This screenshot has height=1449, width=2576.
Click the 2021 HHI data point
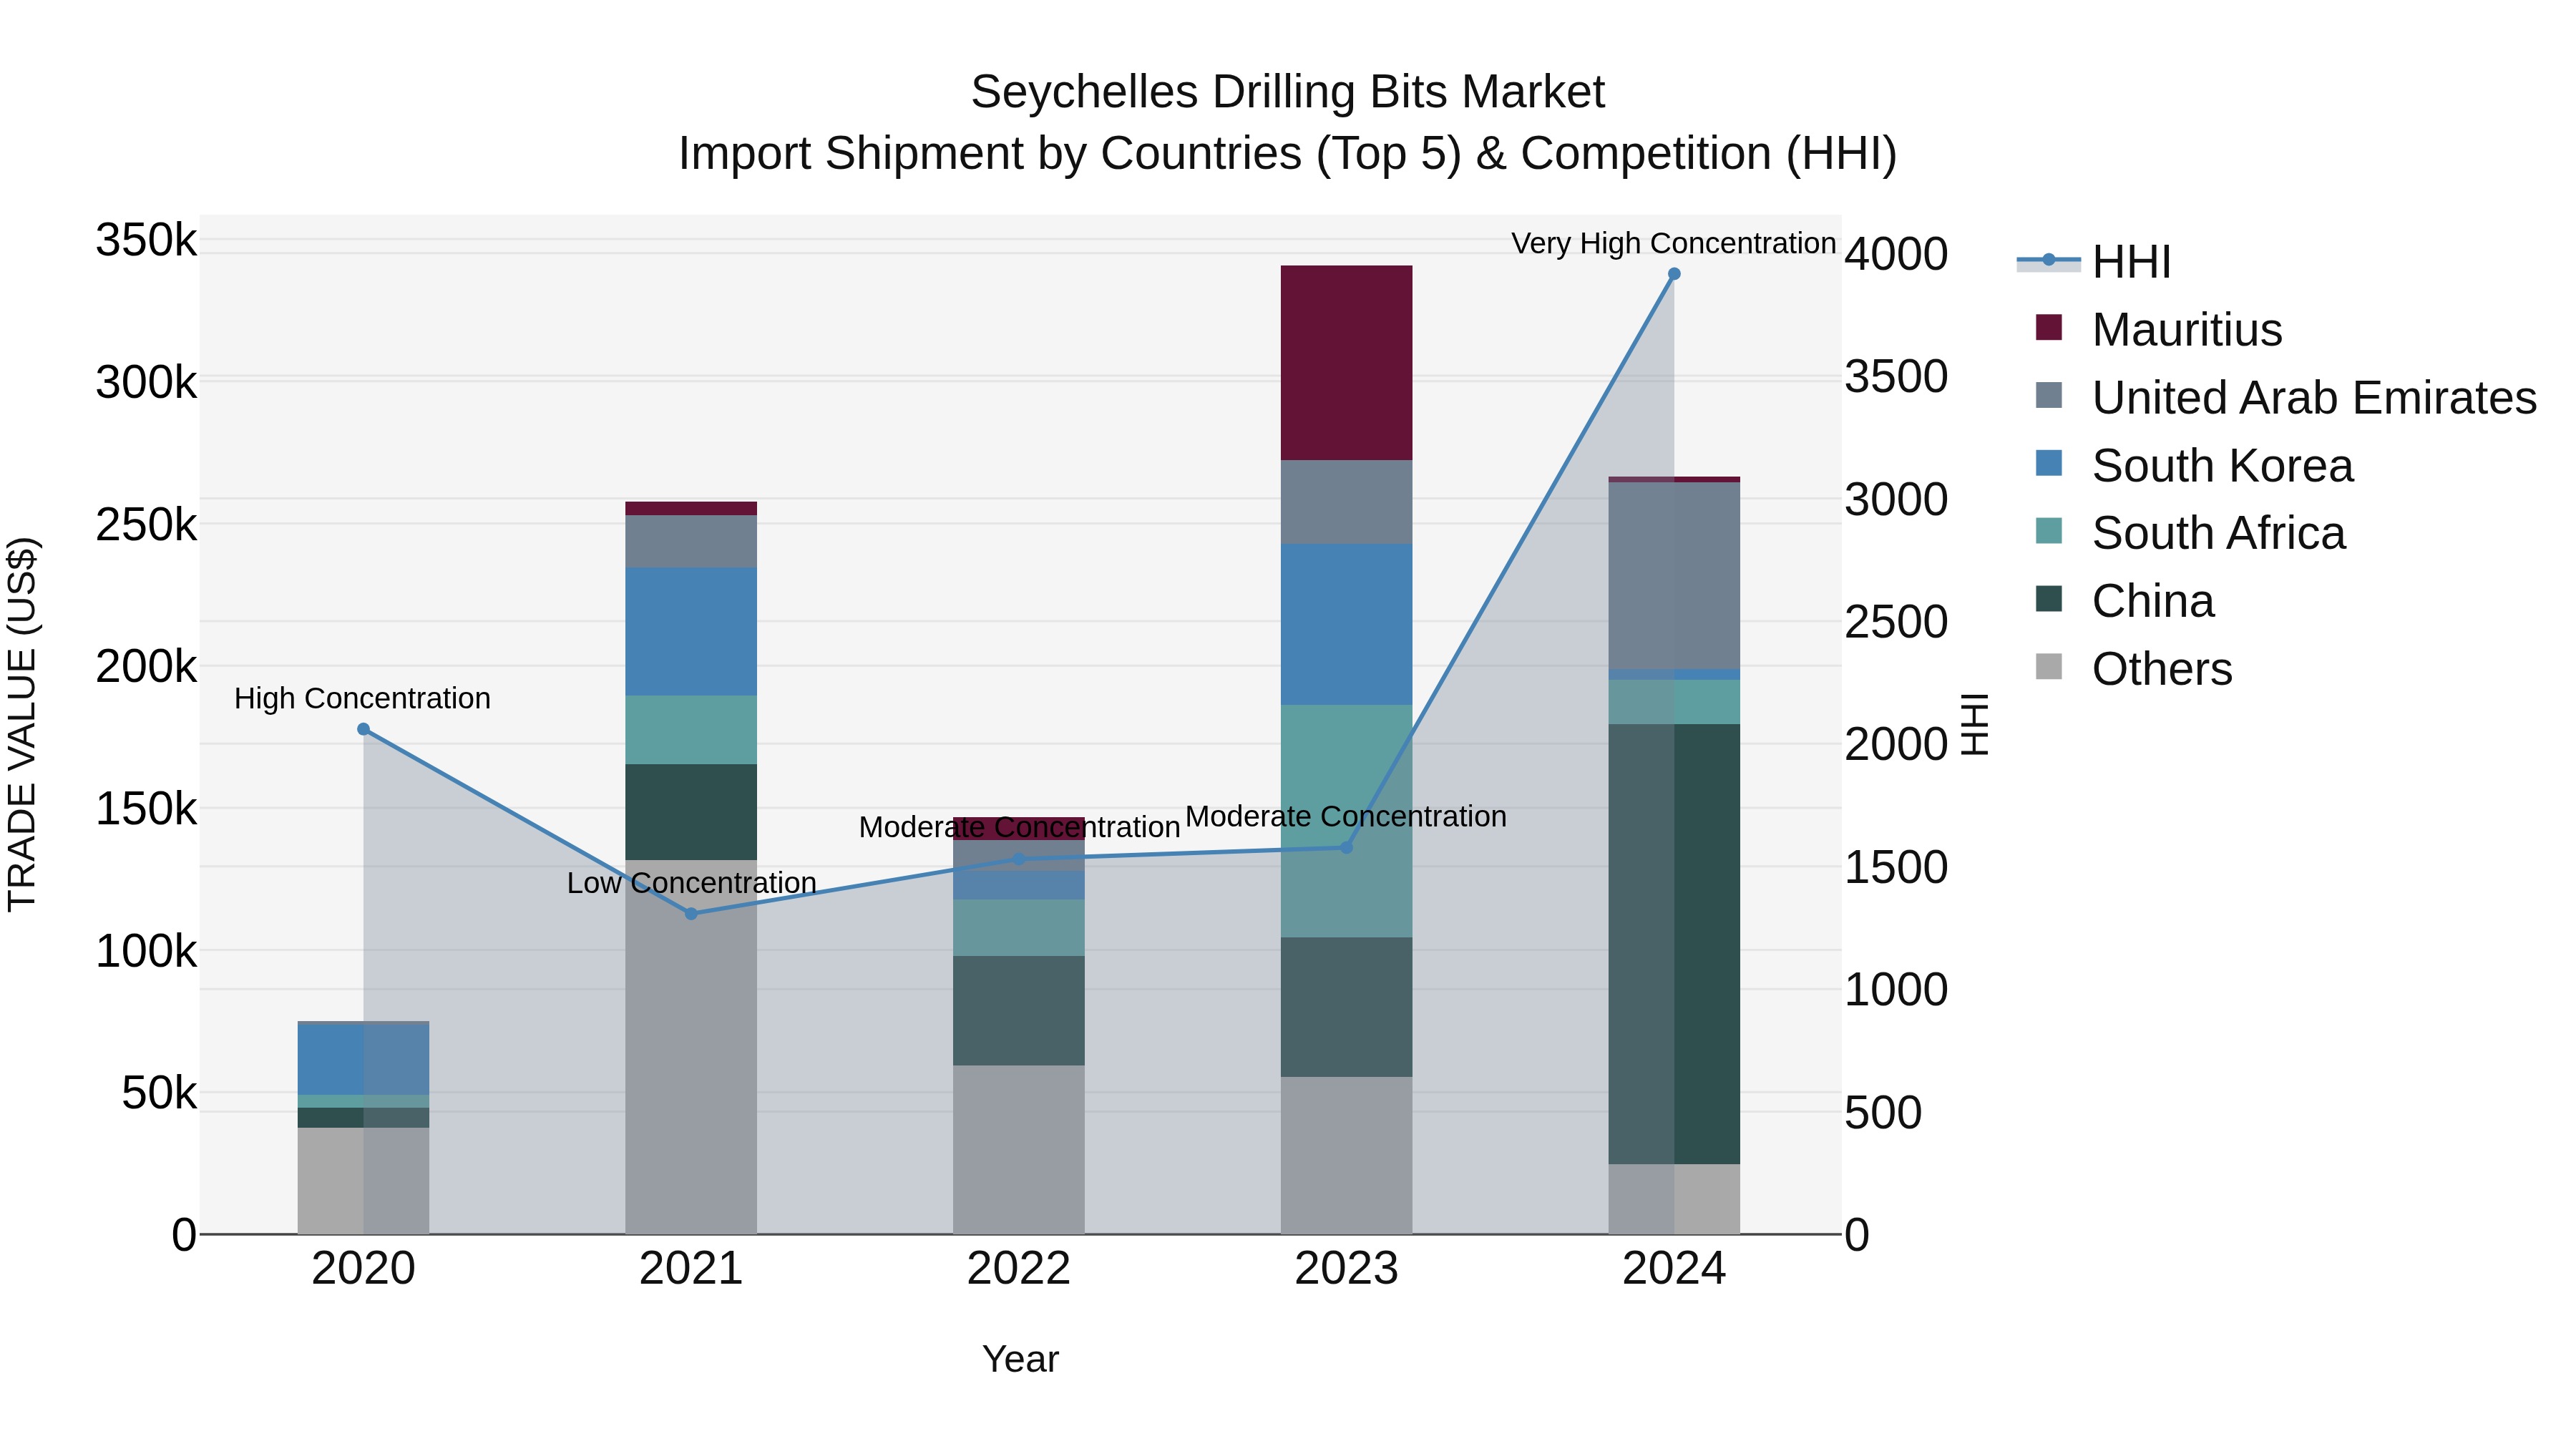(691, 913)
